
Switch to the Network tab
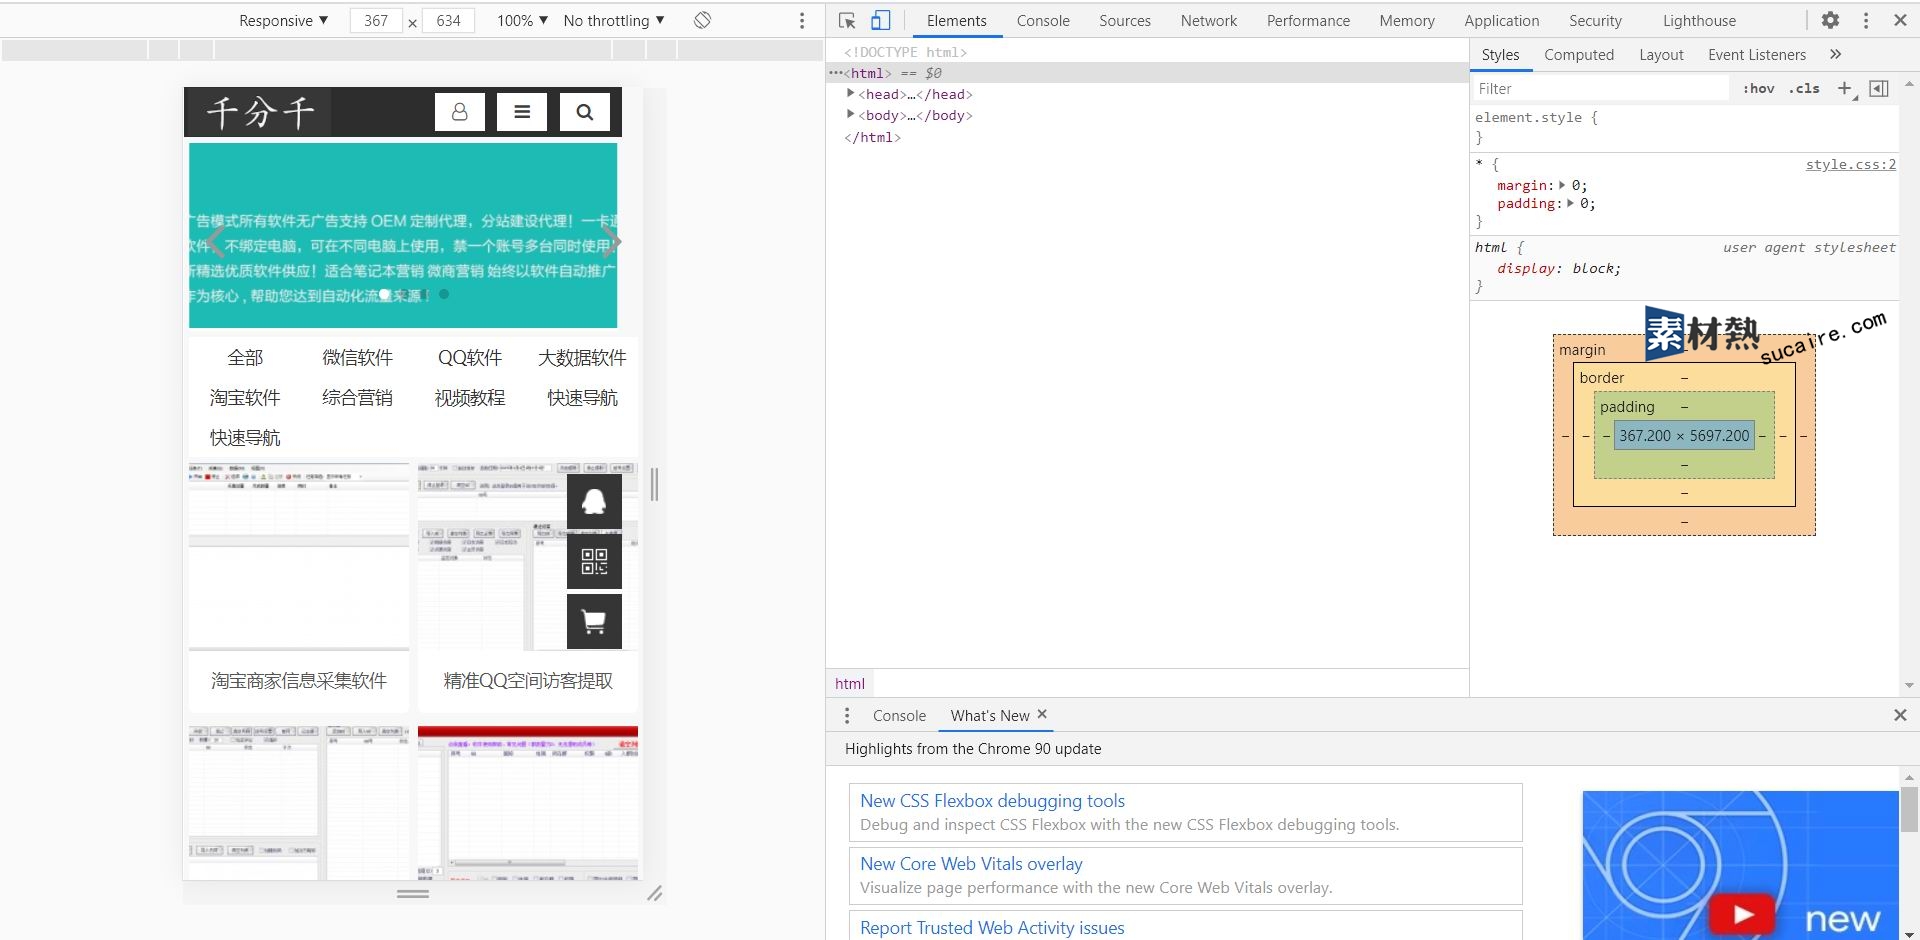tap(1209, 20)
